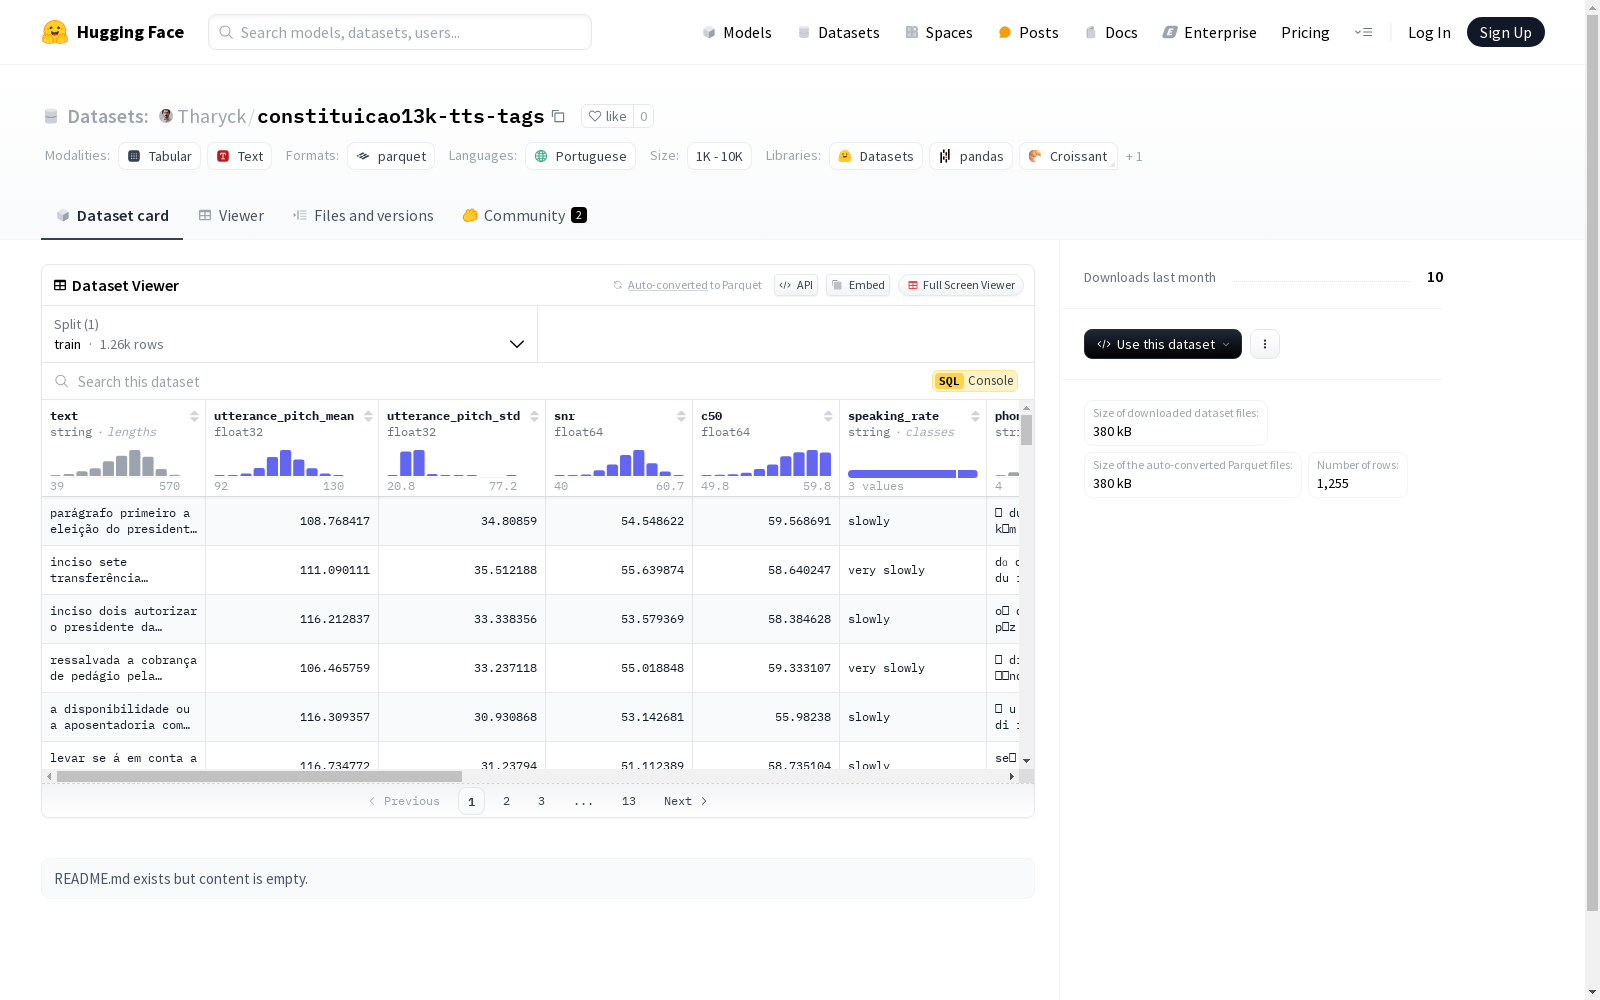Show the +1 more libraries
The width and height of the screenshot is (1600, 1000).
point(1134,156)
